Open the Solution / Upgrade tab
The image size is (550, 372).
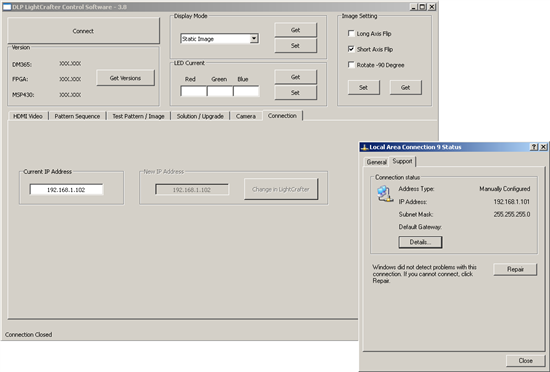click(x=200, y=116)
